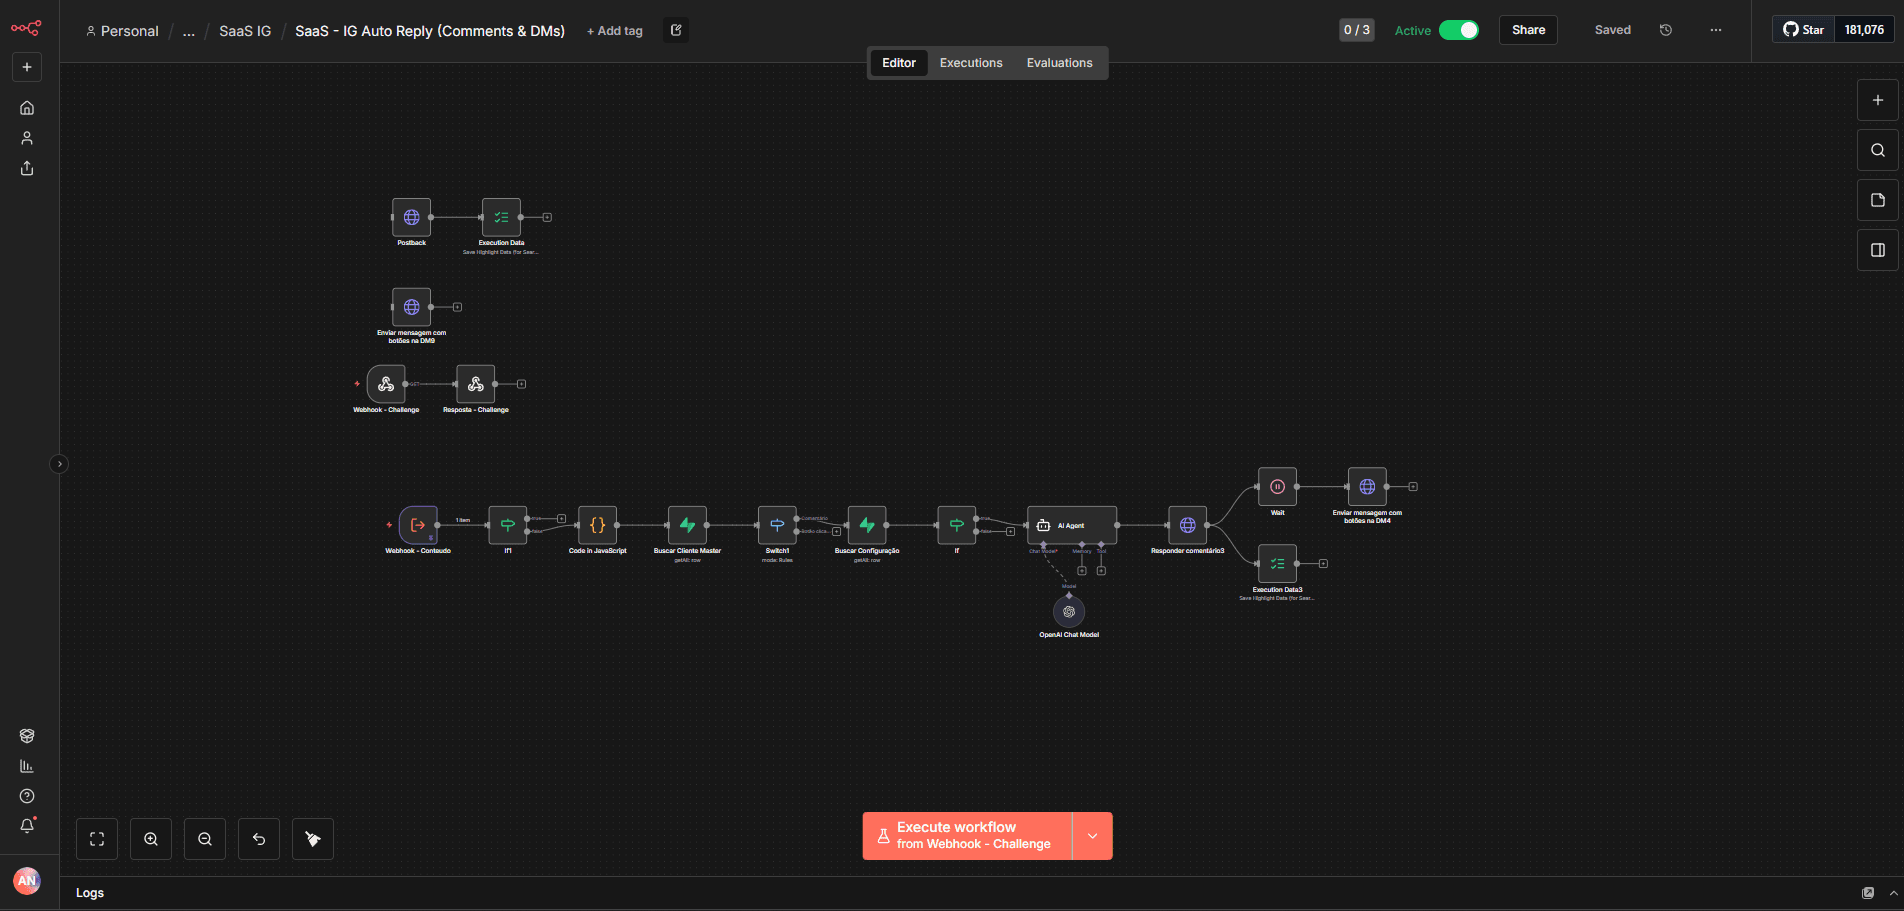
Task: Switch to the Evaluations tab
Action: (1059, 63)
